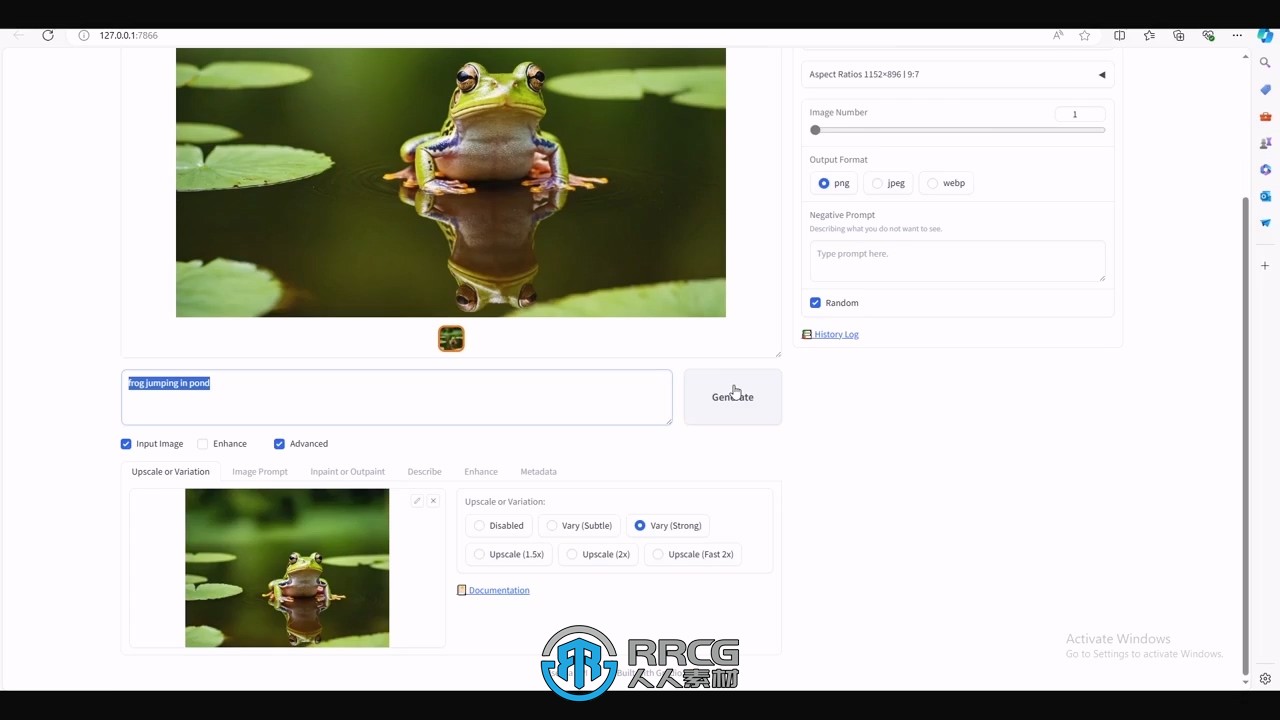Screen dimensions: 1280x720
Task: Select webp output format
Action: tap(946, 183)
